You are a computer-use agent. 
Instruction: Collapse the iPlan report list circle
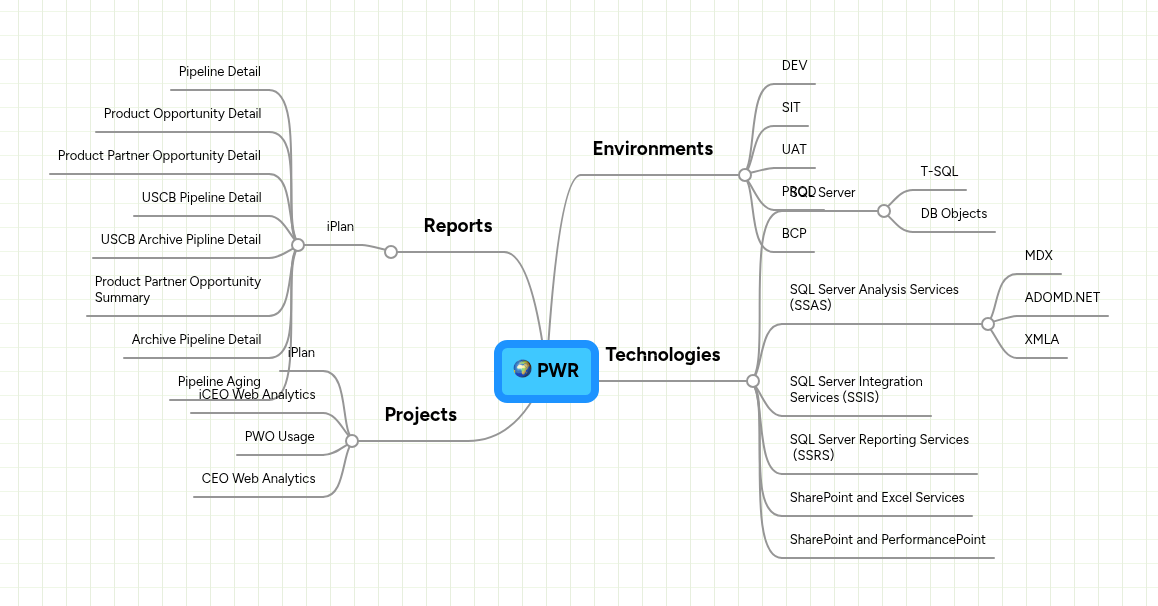coord(298,245)
